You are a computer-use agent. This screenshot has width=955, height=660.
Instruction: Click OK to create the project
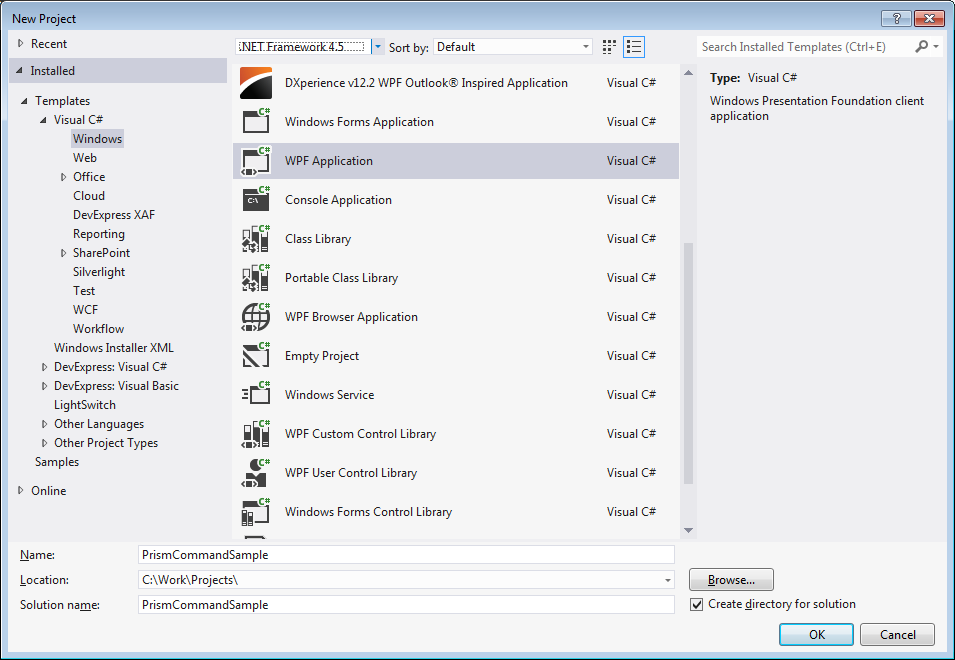(x=816, y=634)
